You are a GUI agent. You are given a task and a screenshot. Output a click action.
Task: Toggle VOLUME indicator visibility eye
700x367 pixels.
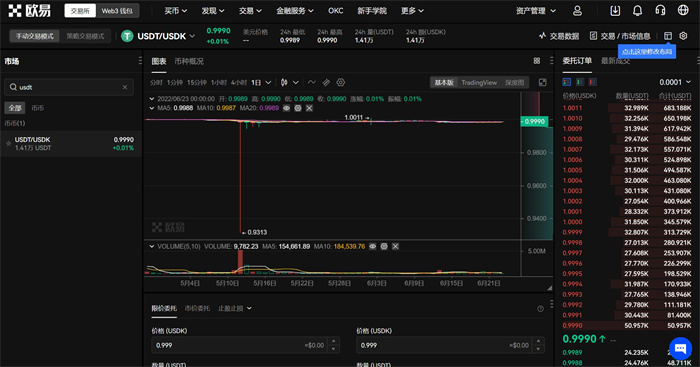pyautogui.click(x=372, y=246)
